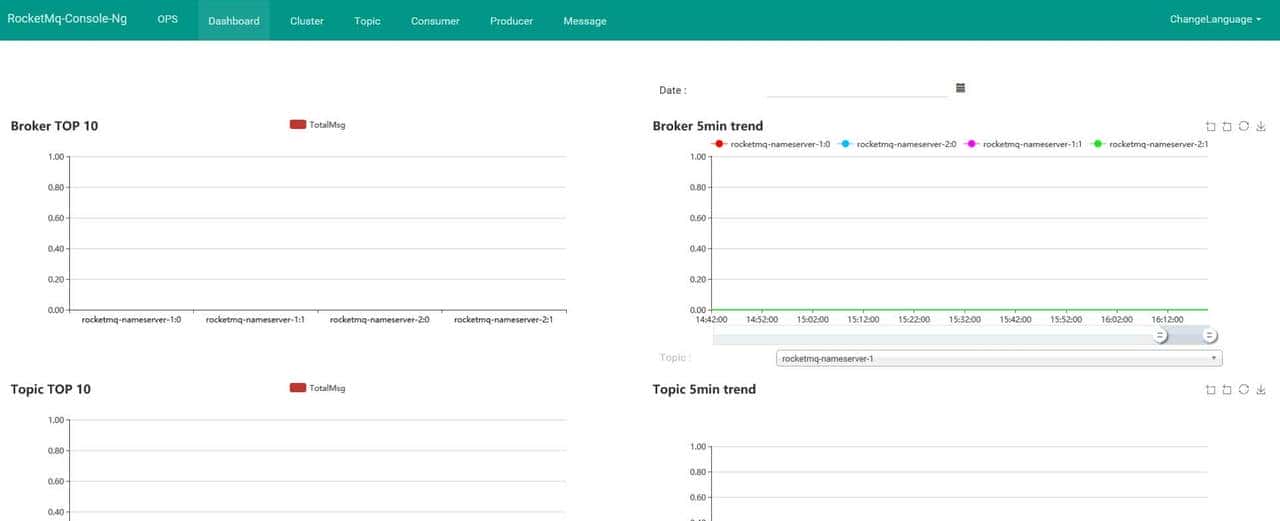Click zoom icon in Topic 5min trend toolbar

click(1210, 389)
